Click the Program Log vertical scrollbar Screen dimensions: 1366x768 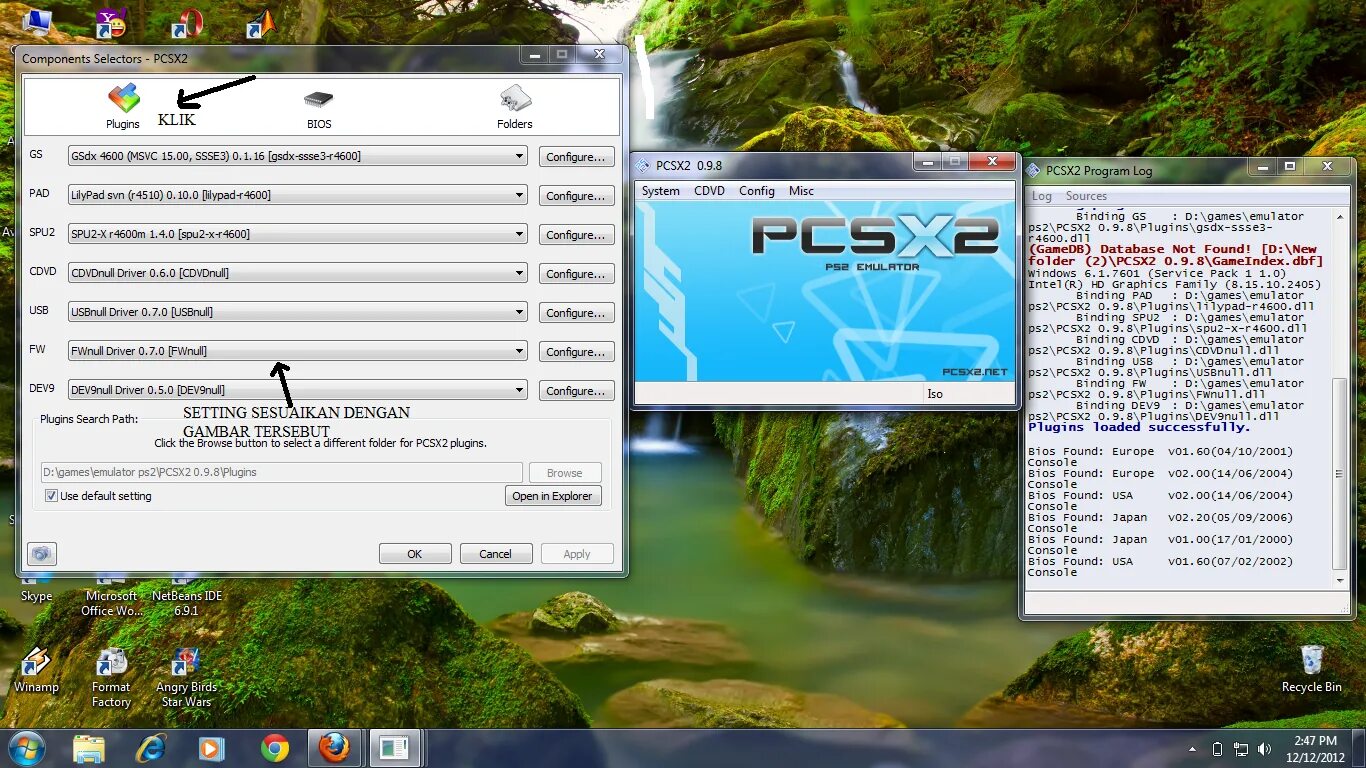pyautogui.click(x=1340, y=397)
